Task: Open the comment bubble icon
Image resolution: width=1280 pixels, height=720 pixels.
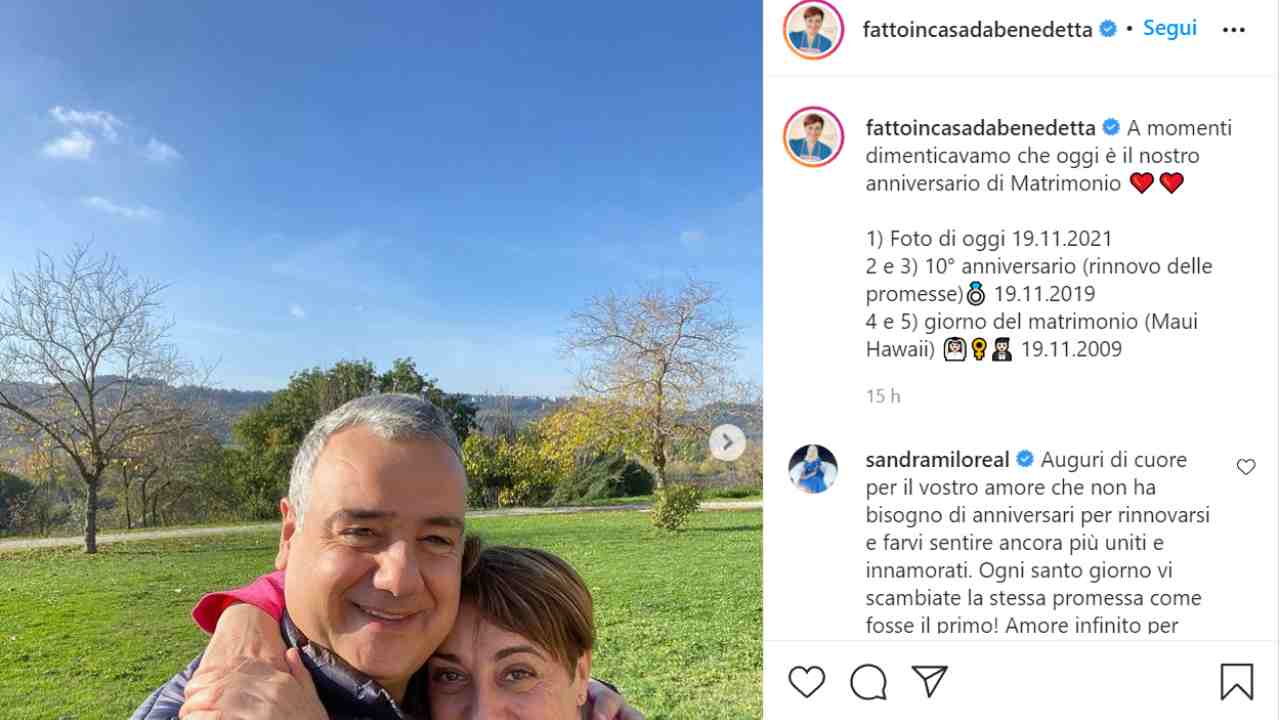Action: click(x=868, y=682)
